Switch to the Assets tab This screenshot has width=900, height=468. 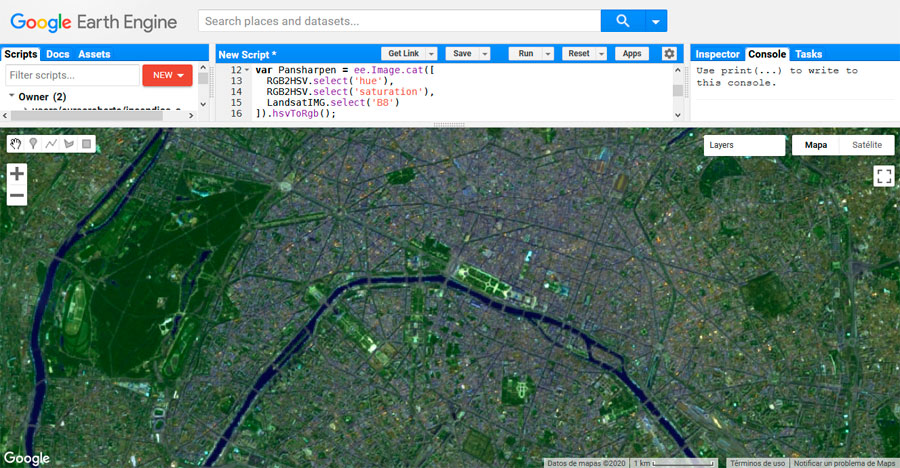(x=94, y=54)
